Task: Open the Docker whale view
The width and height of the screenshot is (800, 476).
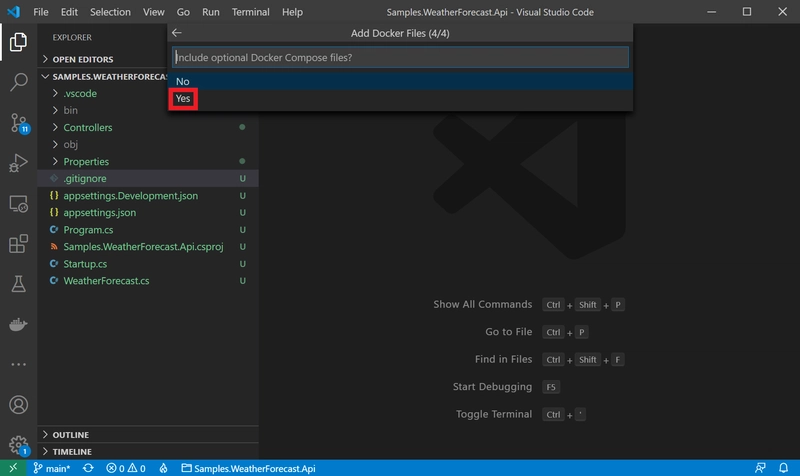Action: click(18, 324)
